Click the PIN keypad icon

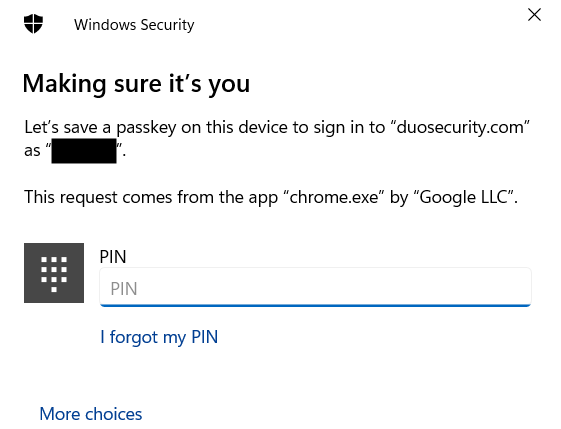(x=54, y=273)
